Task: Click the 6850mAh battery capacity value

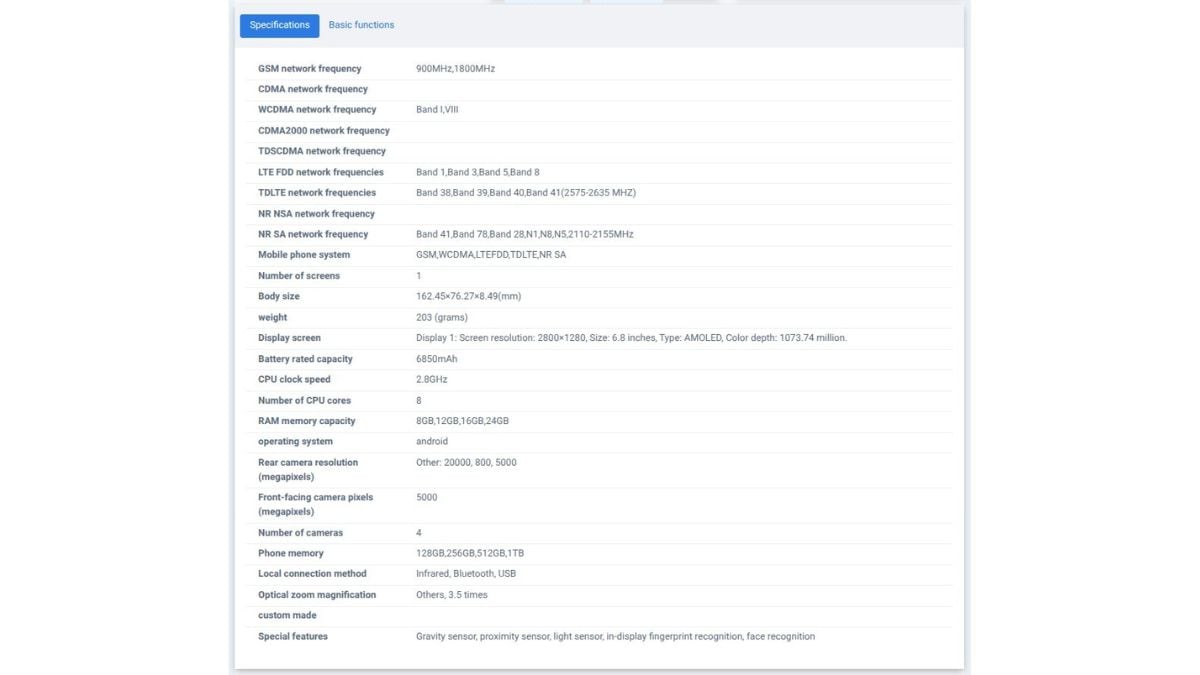Action: 437,359
